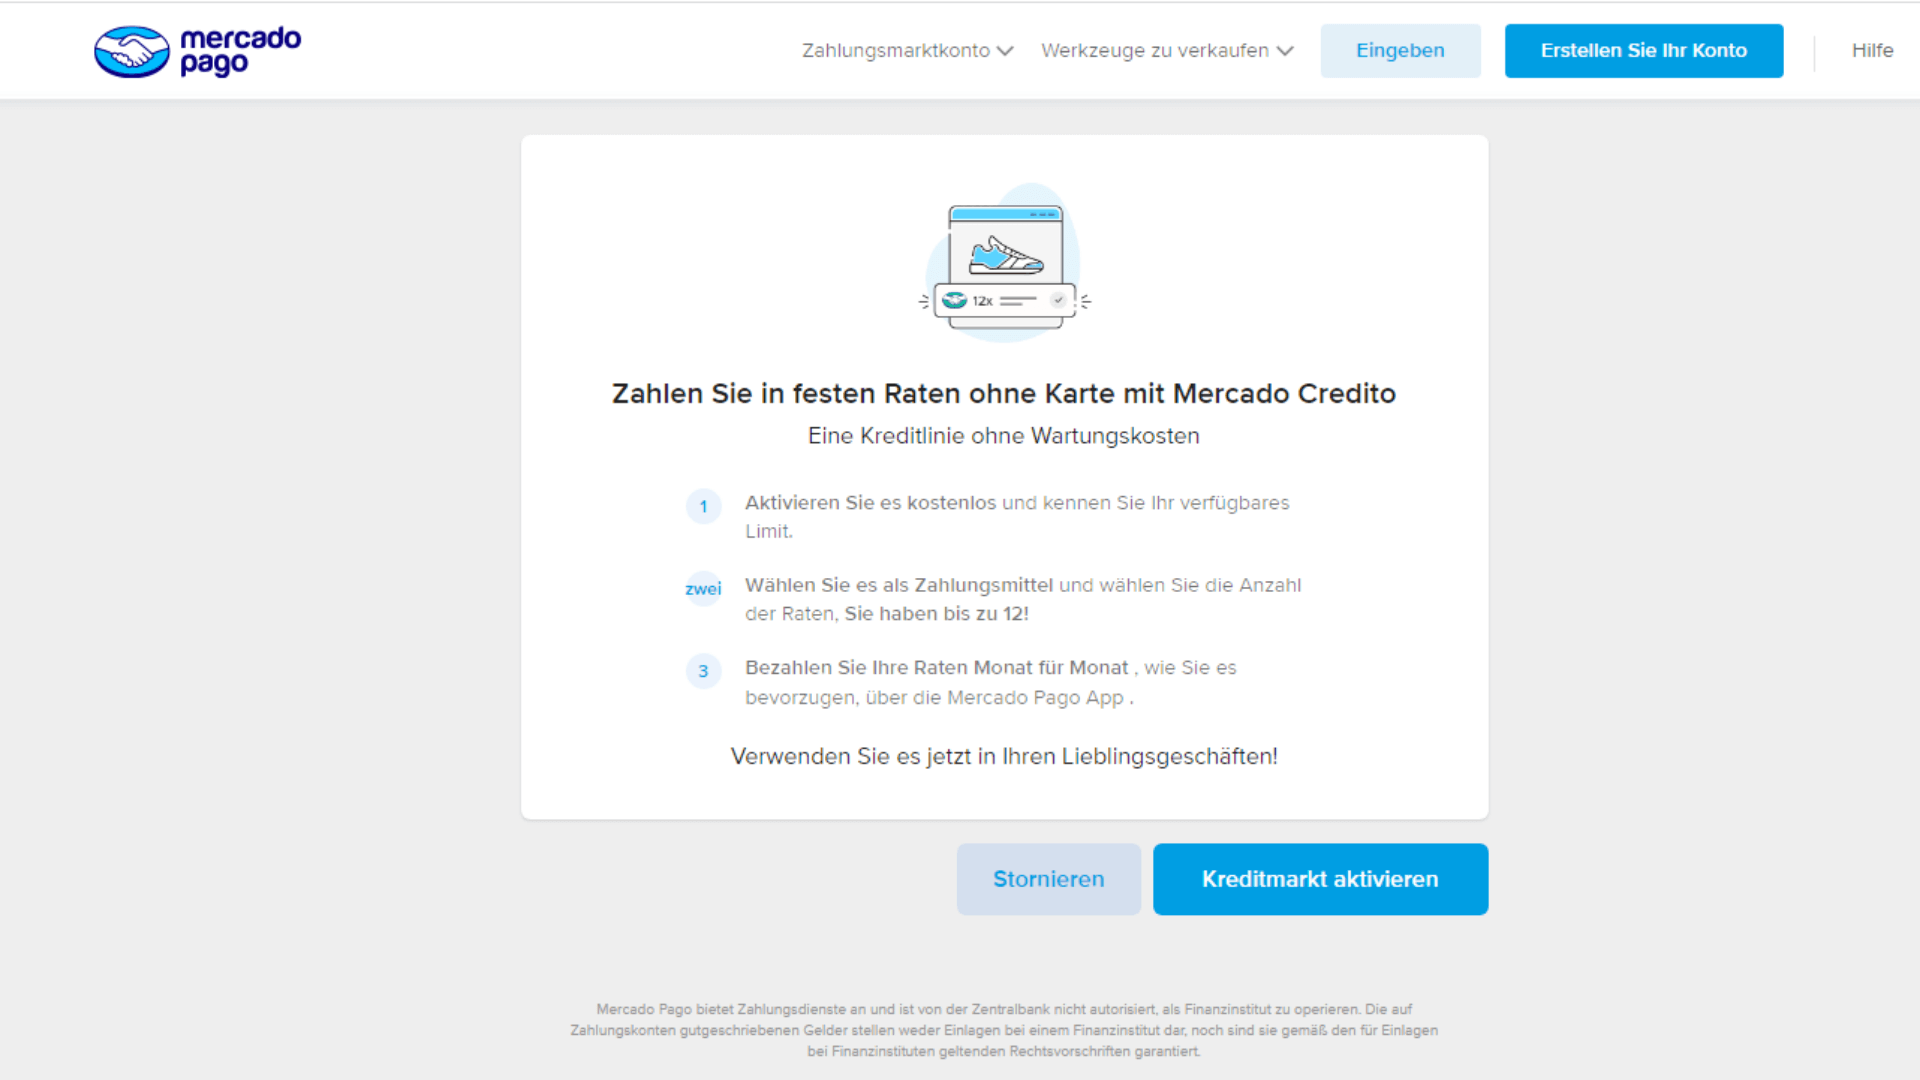Click the 'Verwenden Sie es jetzt' text line

[x=1004, y=757]
